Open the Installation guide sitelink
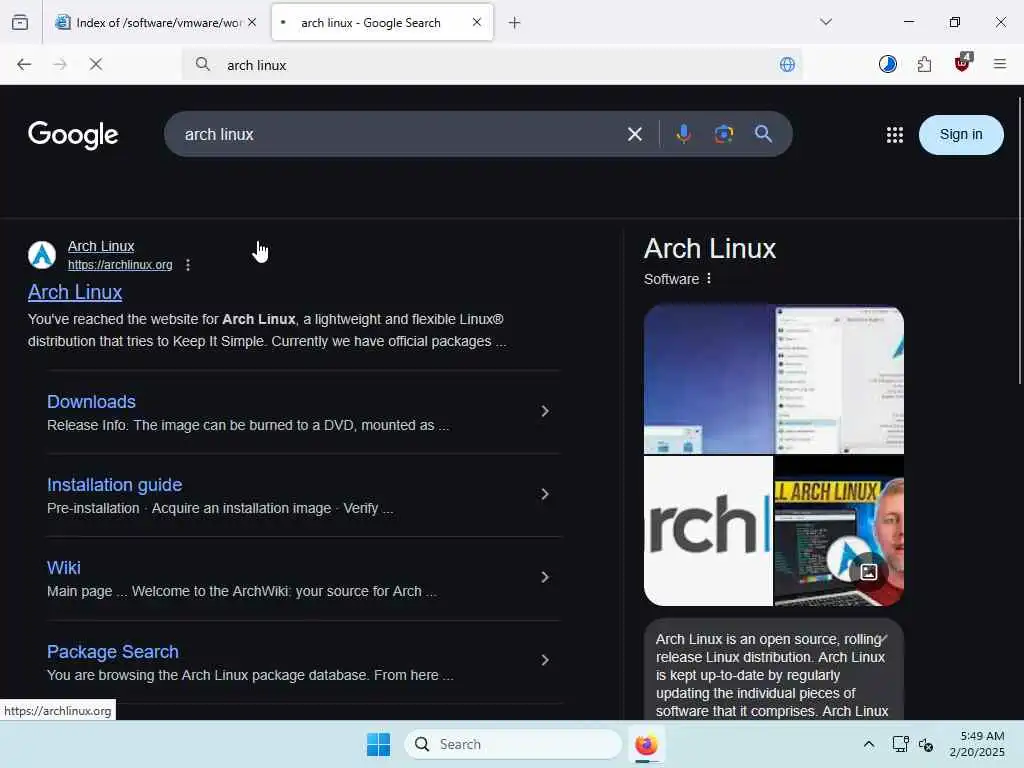The width and height of the screenshot is (1024, 768). point(115,485)
